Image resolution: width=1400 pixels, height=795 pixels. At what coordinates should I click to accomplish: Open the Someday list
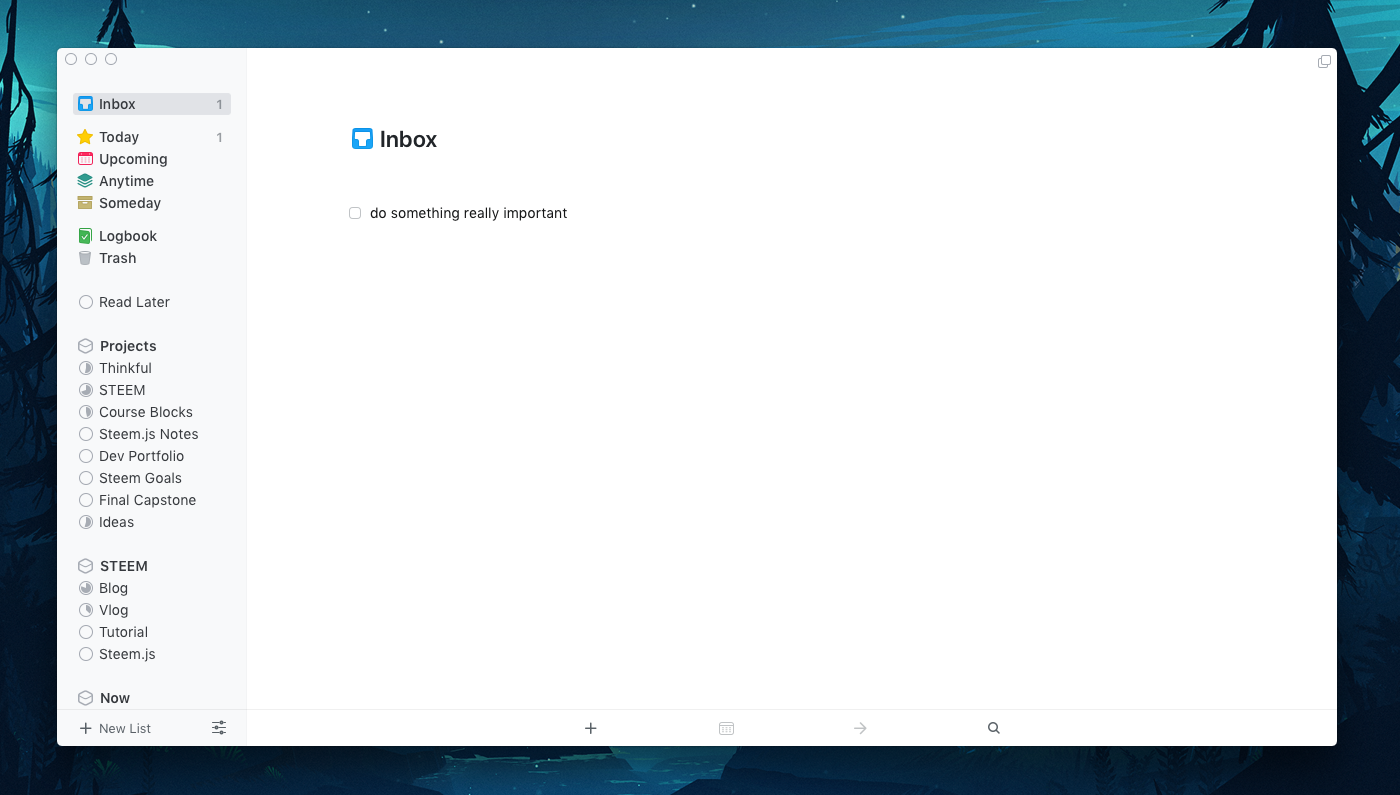click(x=152, y=203)
